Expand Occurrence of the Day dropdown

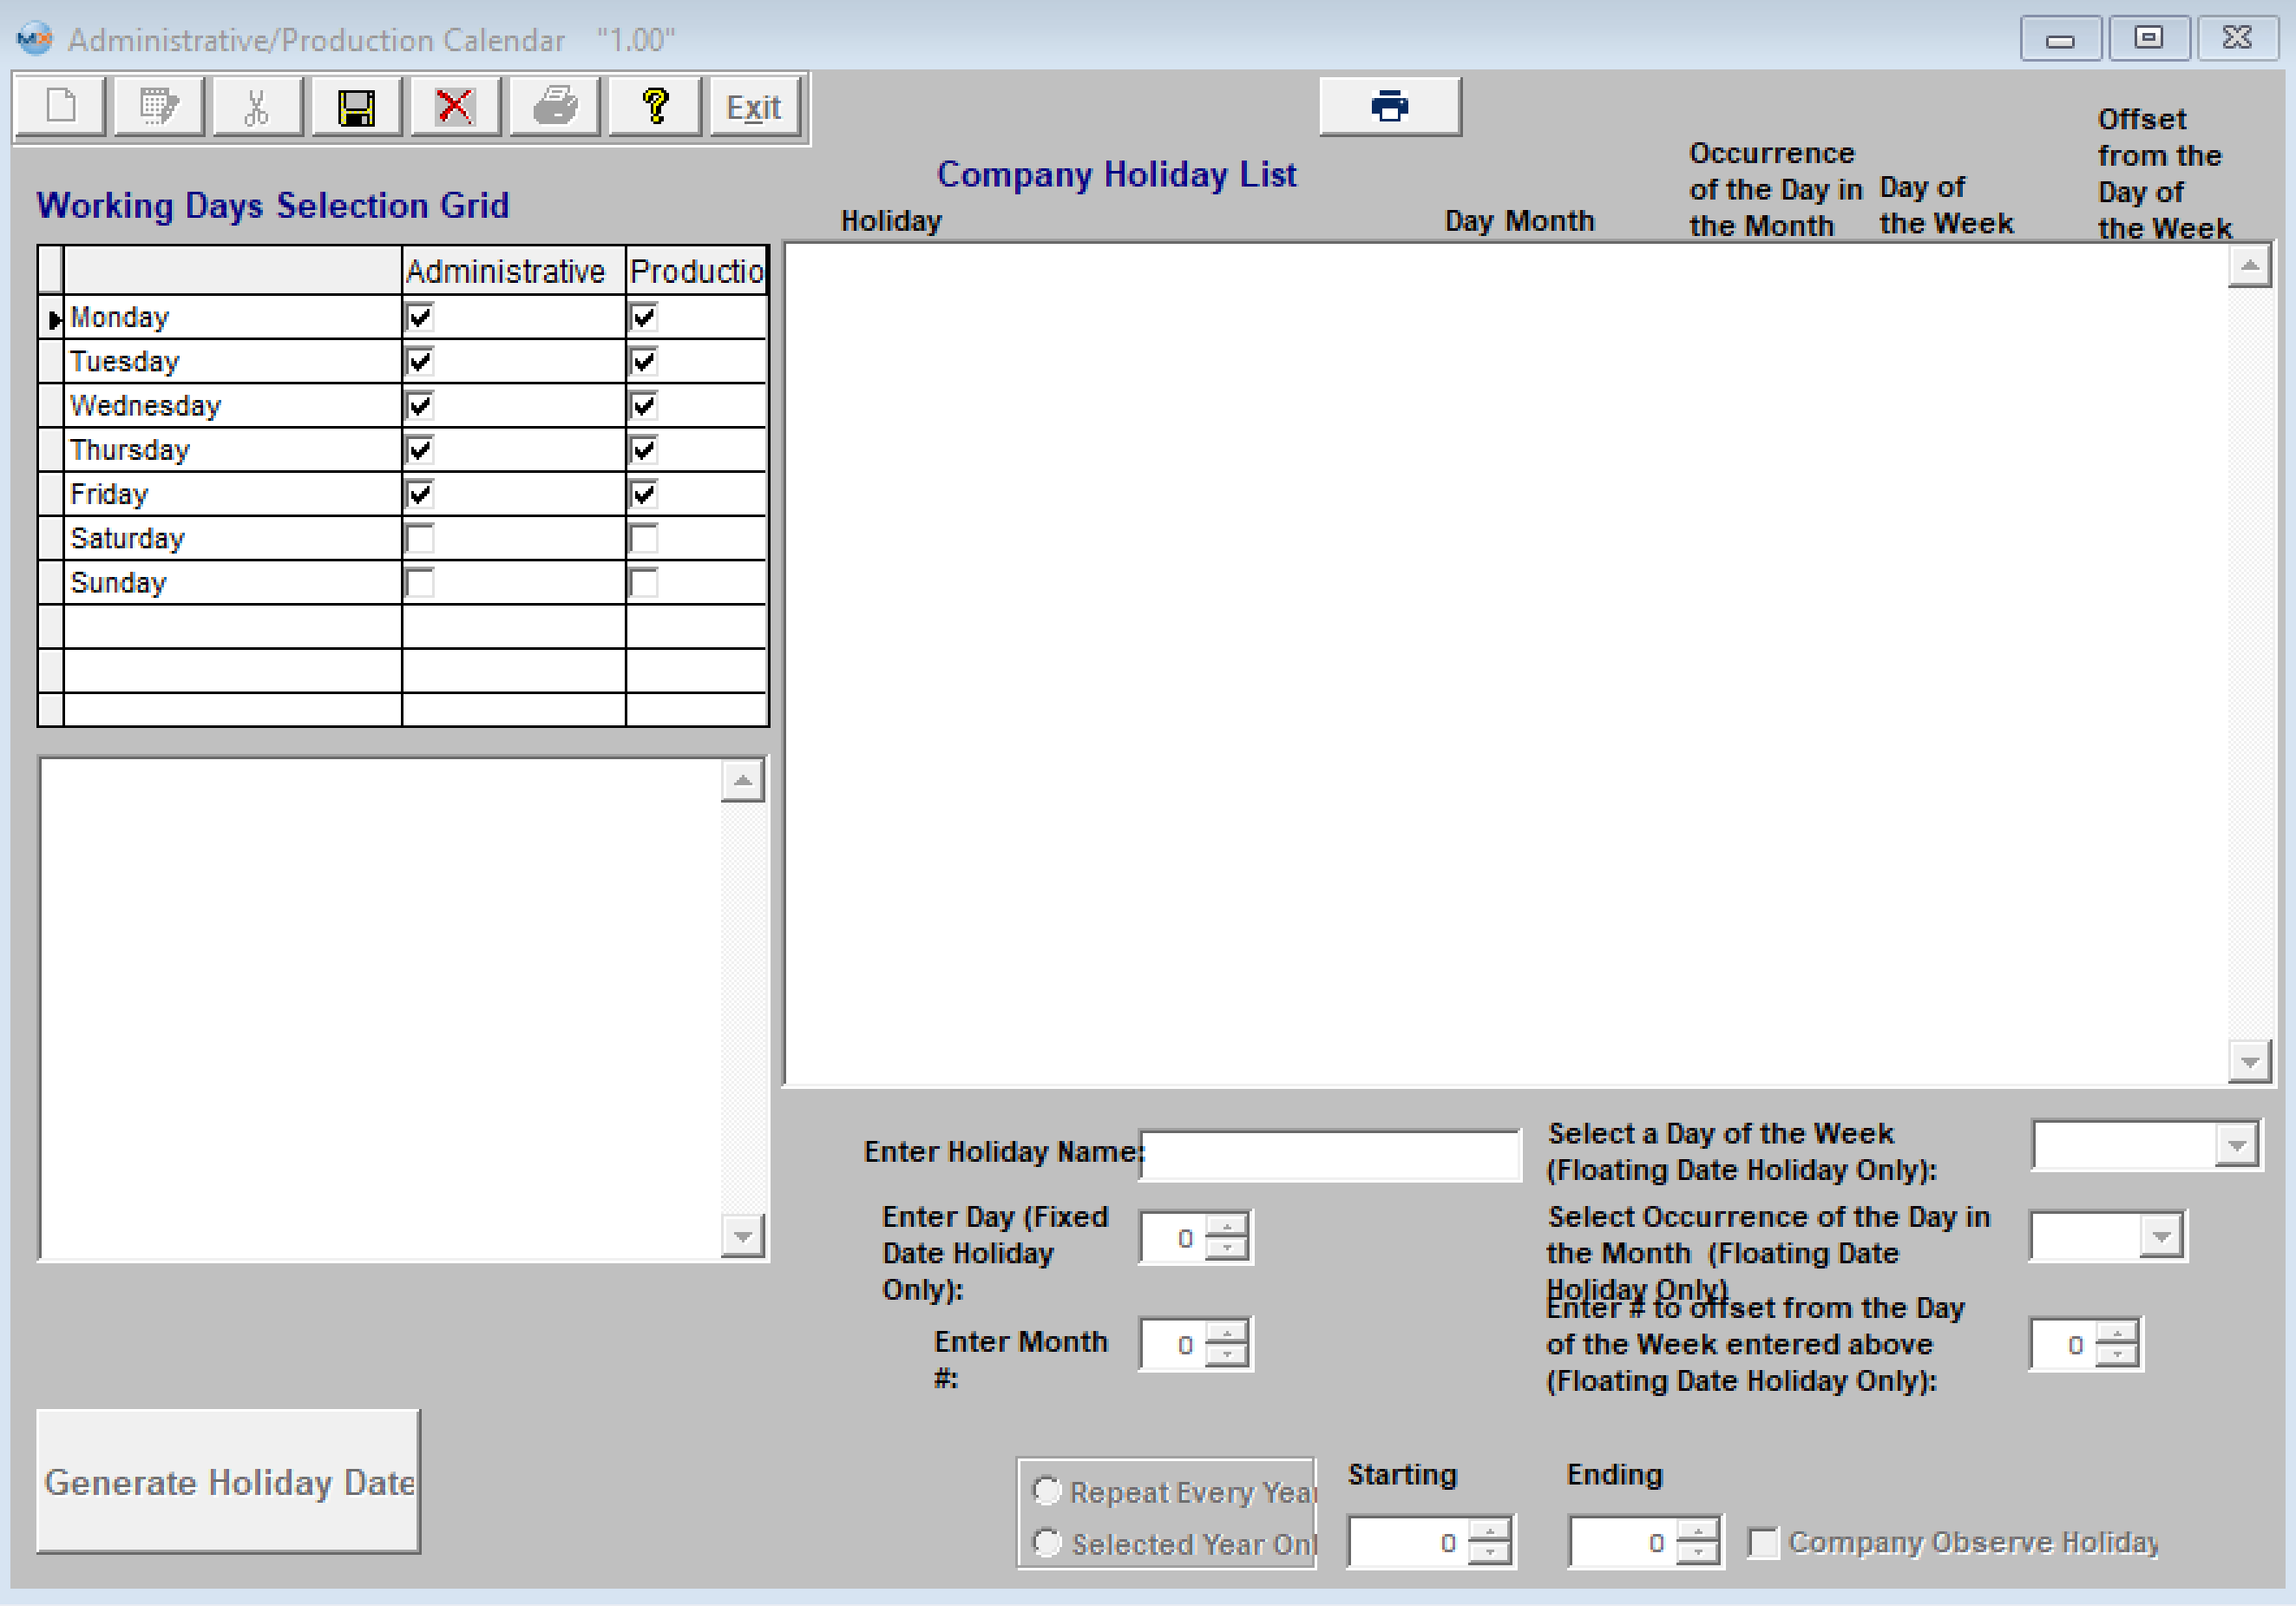pyautogui.click(x=2160, y=1237)
